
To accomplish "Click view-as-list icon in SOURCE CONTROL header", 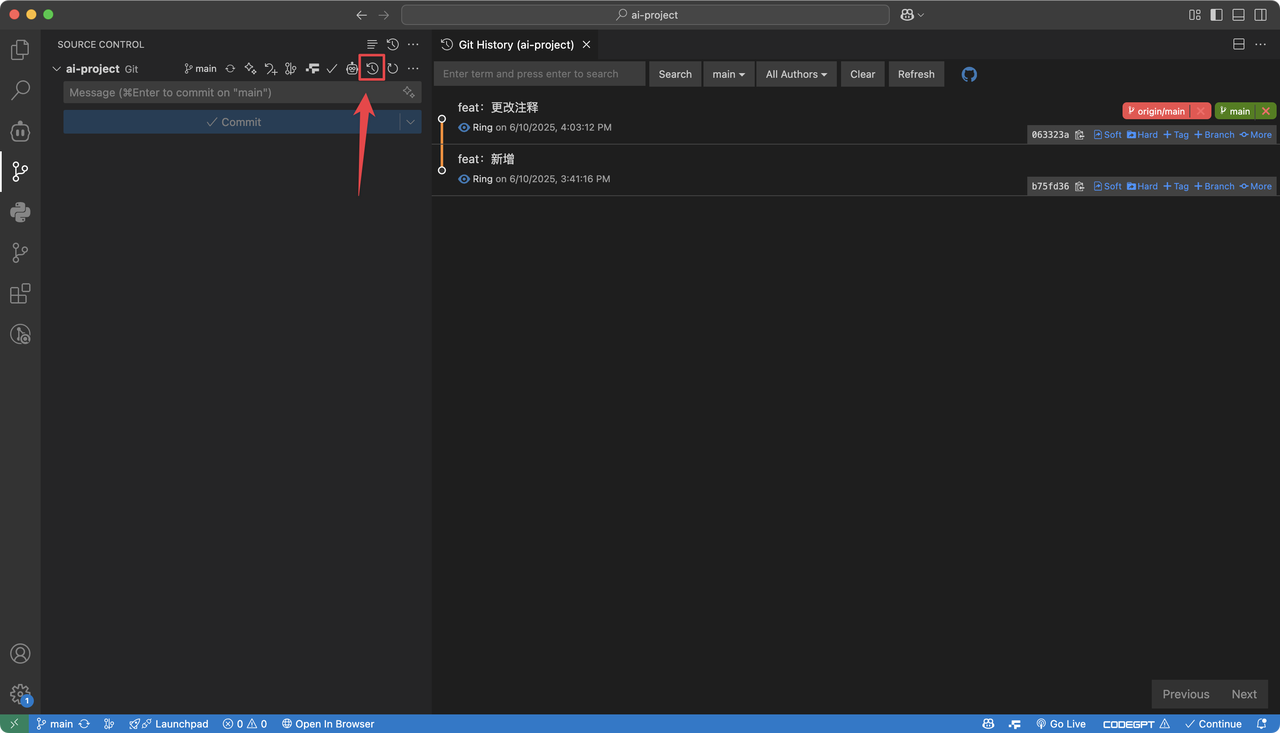I will coord(372,44).
